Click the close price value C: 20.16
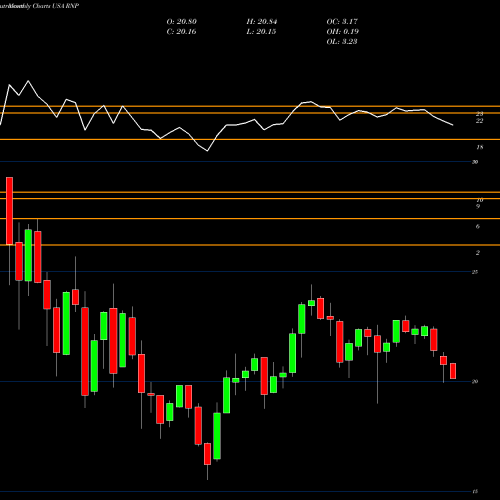The image size is (500, 500). click(x=181, y=32)
